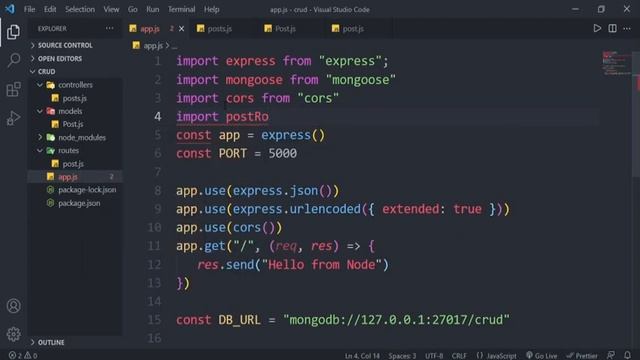Screen dimensions: 640x360
Task: Open the Explorer view in activity bar
Action: (x=13, y=32)
